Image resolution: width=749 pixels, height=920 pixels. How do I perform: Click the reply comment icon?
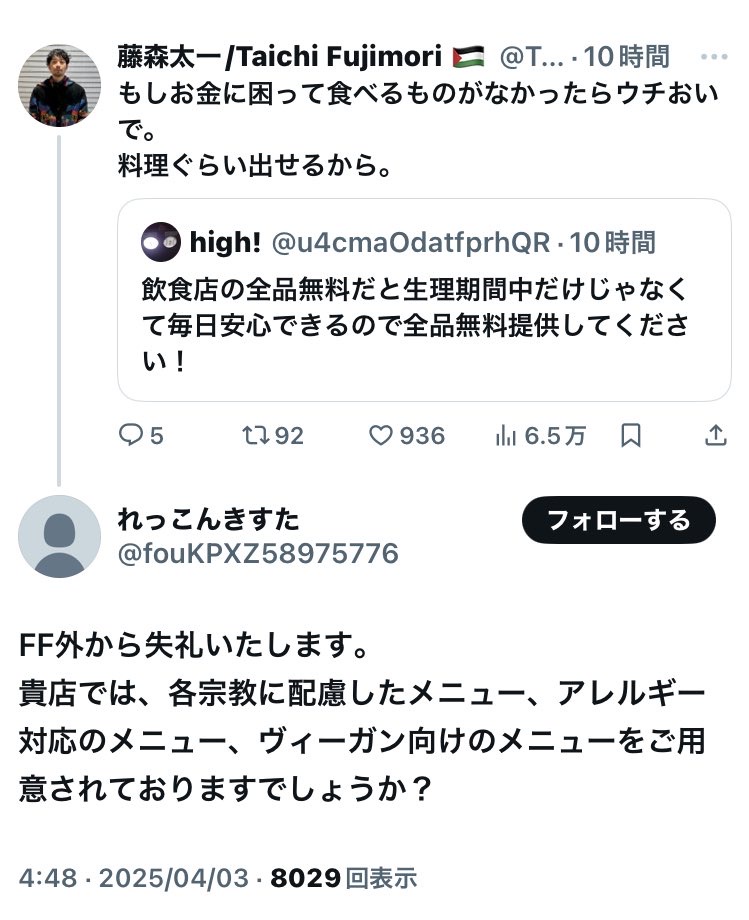[x=132, y=436]
